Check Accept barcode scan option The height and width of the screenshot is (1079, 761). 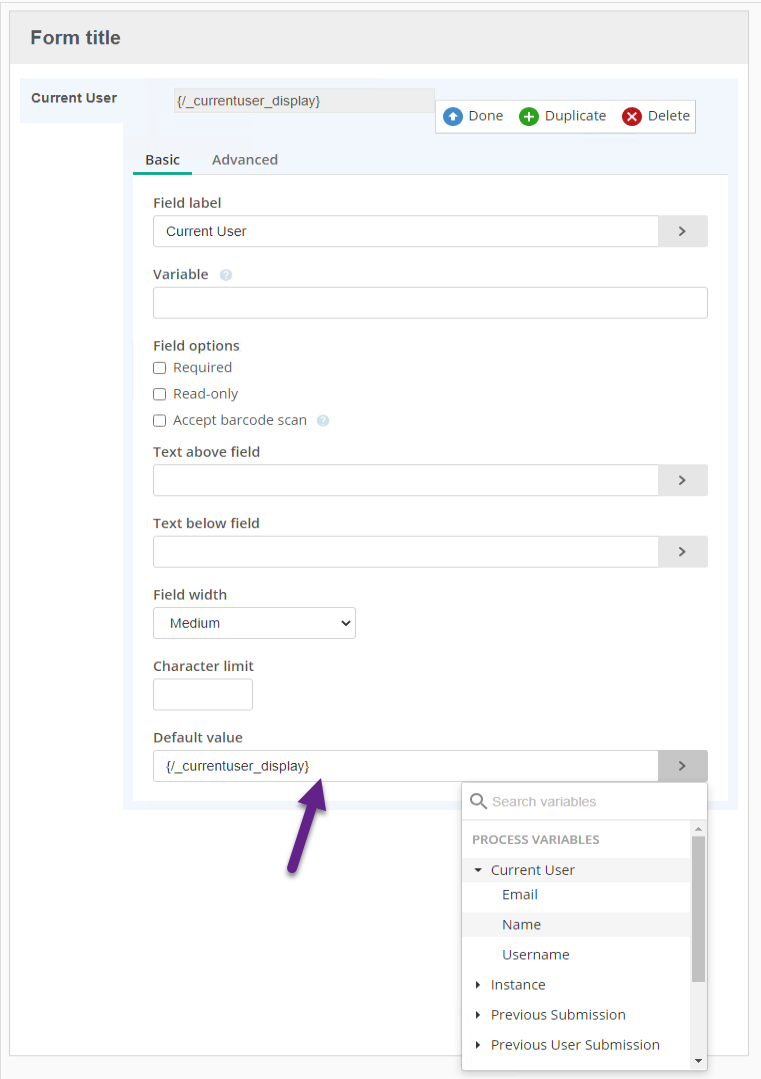(160, 420)
